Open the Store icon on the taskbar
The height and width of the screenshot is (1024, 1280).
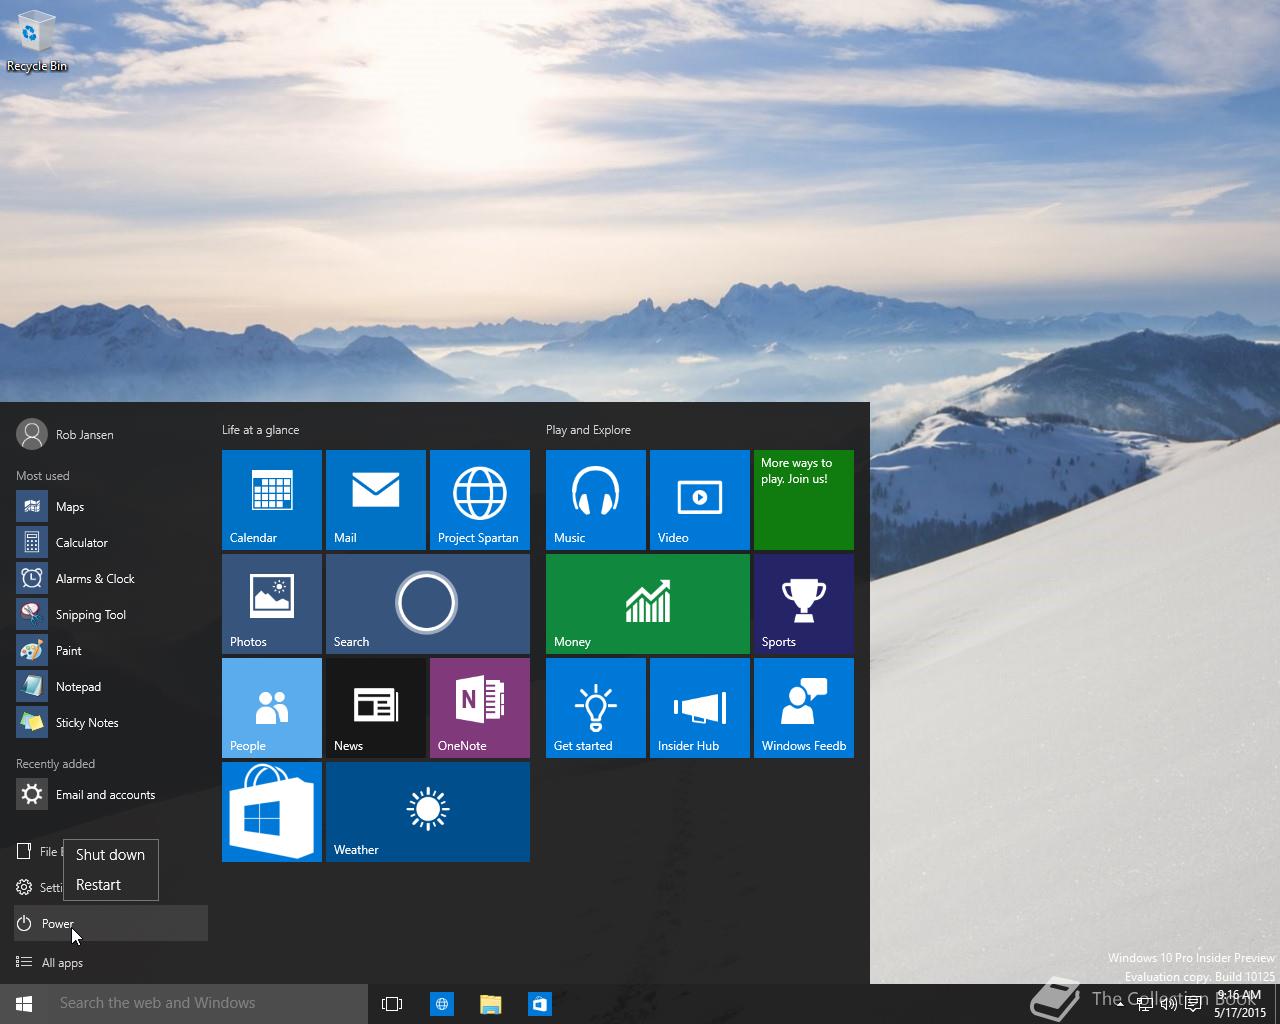point(539,1004)
